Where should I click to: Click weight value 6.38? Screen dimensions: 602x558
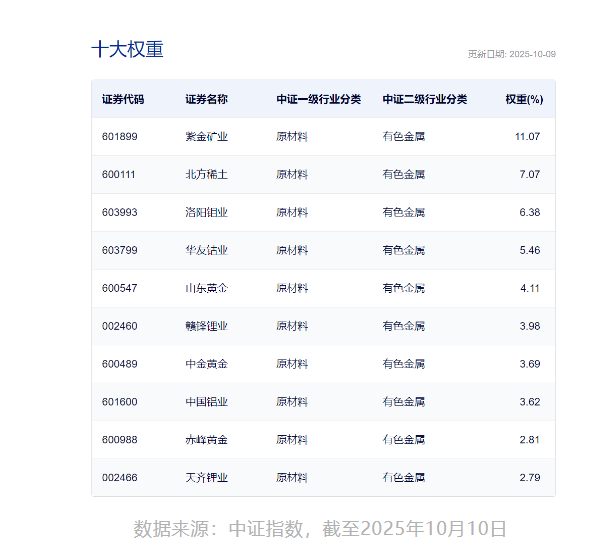point(530,212)
